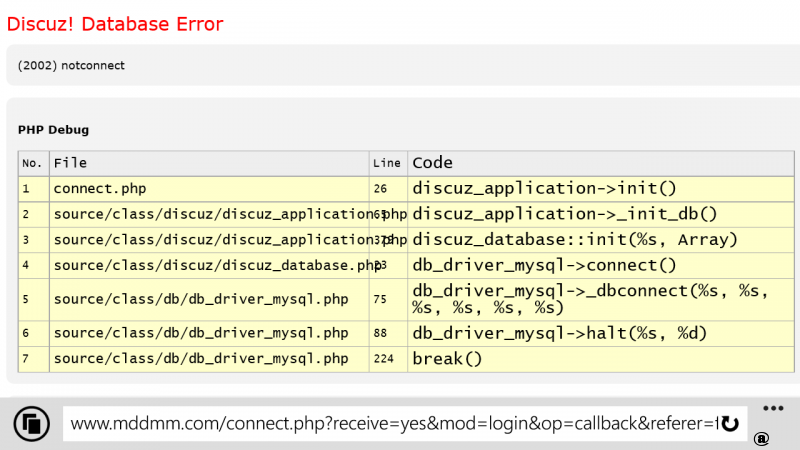Focus the address bar showing www.mddmm.com URL
This screenshot has height=450, width=800.
click(x=390, y=424)
